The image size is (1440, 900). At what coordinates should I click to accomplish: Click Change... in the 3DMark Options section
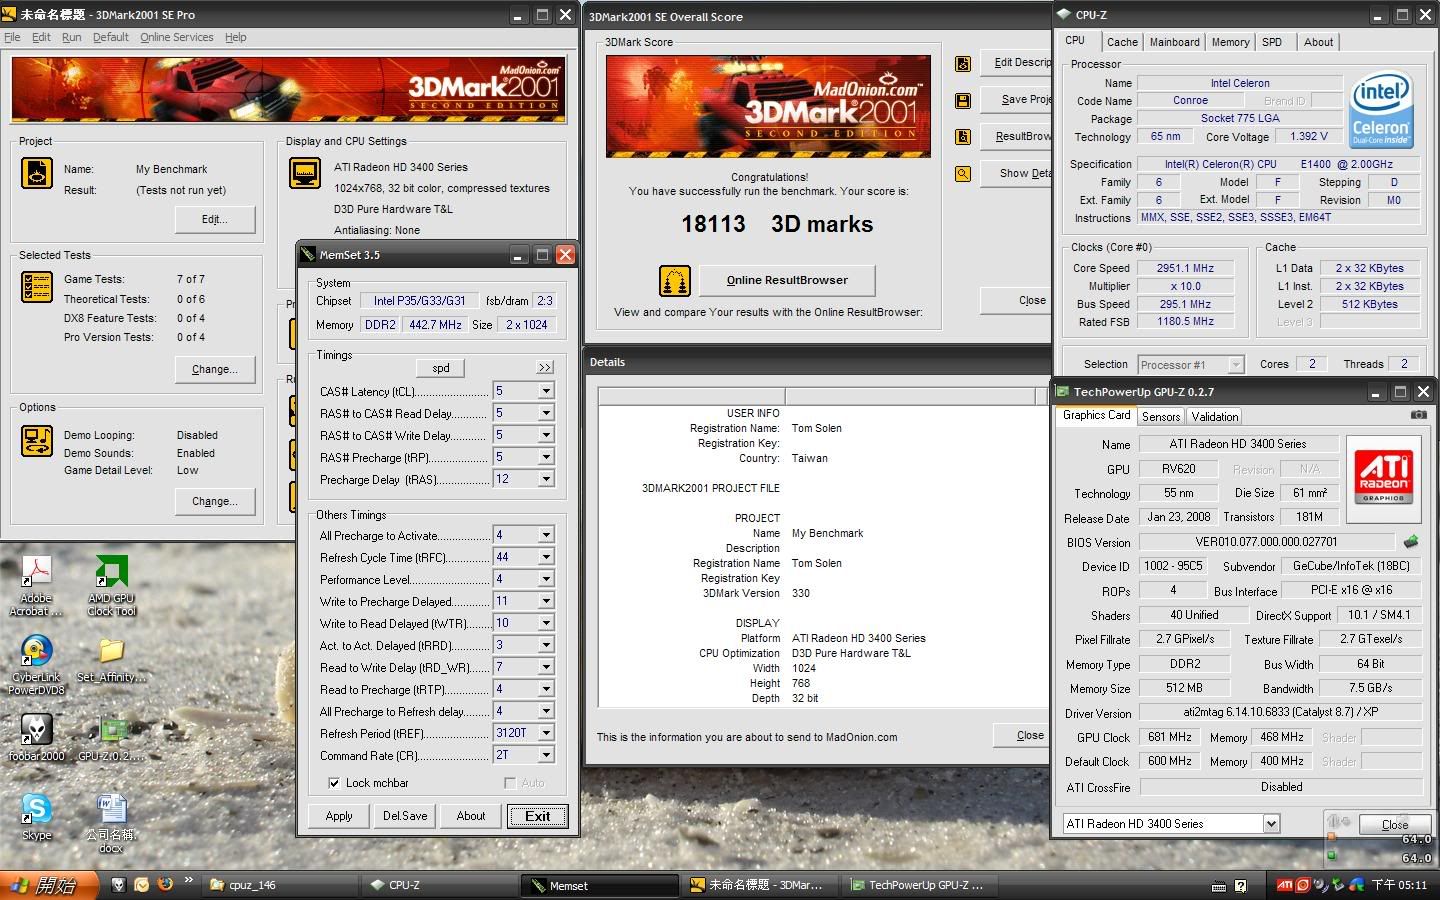(x=215, y=501)
